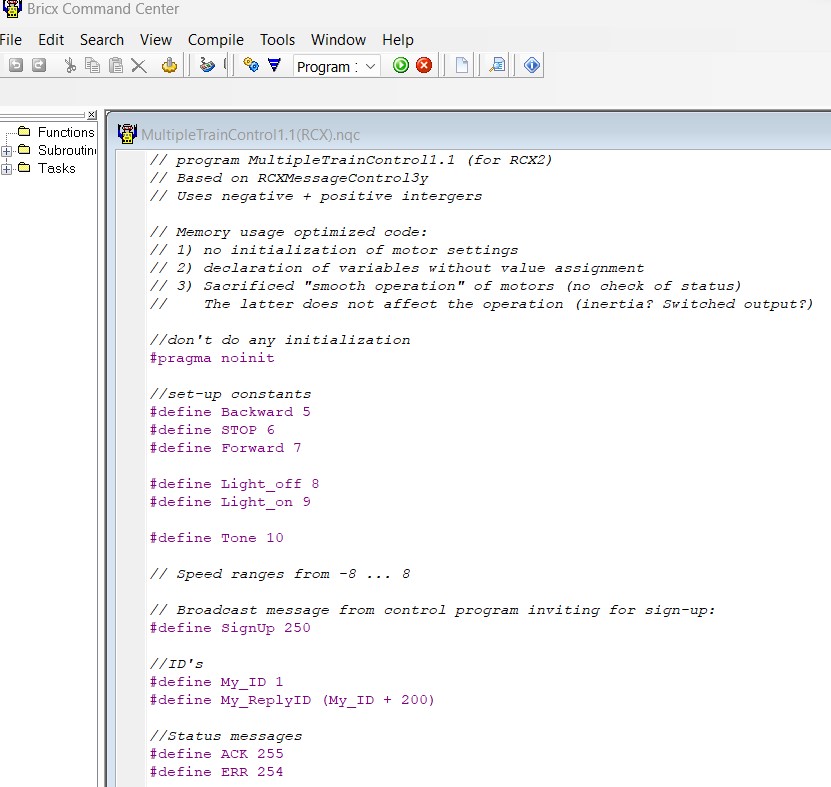The width and height of the screenshot is (831, 787).
Task: Click the '#define My_ID 1' line
Action: [x=216, y=682]
